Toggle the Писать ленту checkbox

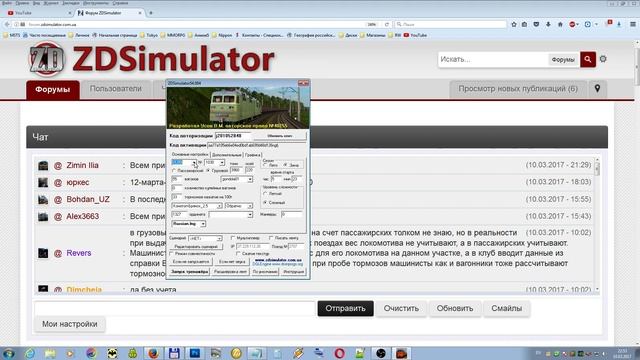(271, 238)
